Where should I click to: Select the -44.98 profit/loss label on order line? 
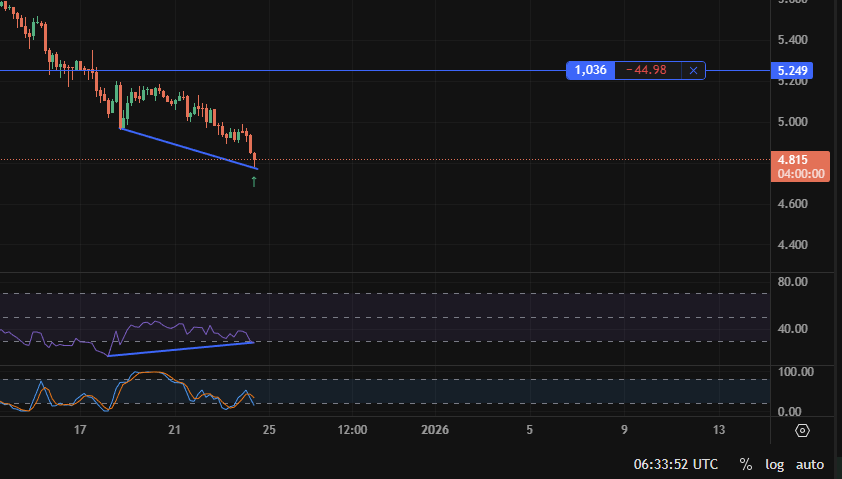(x=647, y=70)
